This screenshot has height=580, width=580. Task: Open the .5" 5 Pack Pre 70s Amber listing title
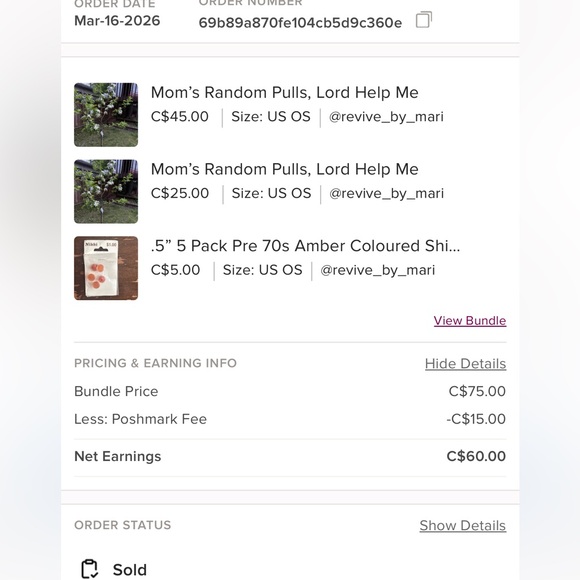click(305, 246)
